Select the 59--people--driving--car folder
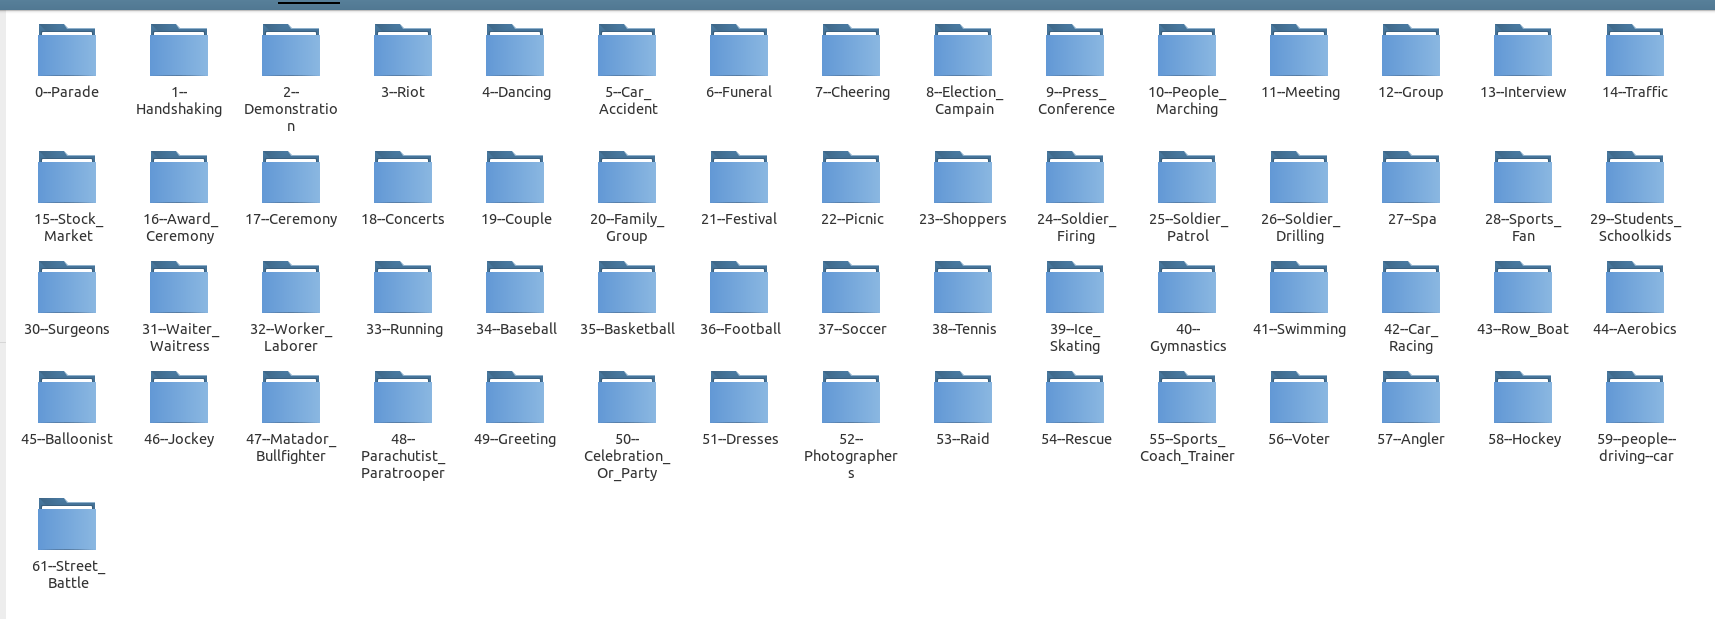This screenshot has width=1715, height=619. click(1635, 398)
